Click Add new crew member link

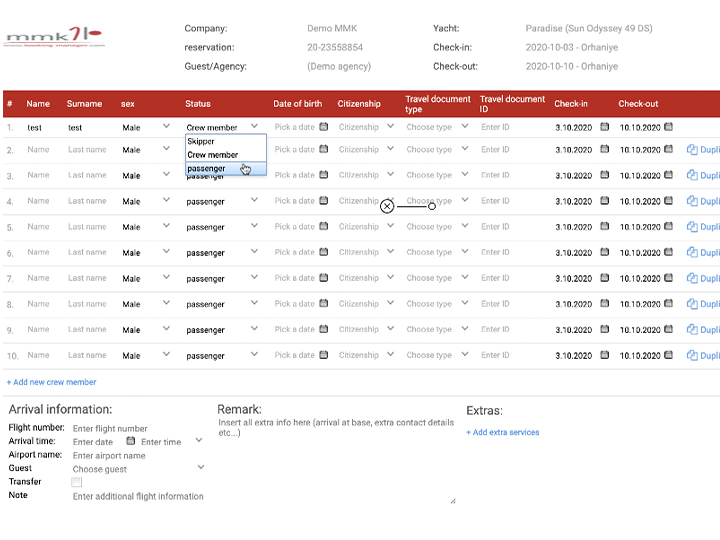click(x=51, y=382)
